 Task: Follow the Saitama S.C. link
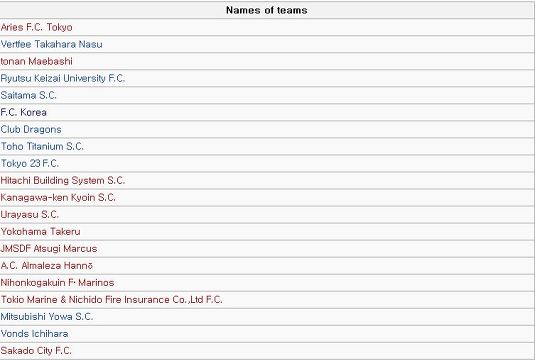(x=29, y=95)
